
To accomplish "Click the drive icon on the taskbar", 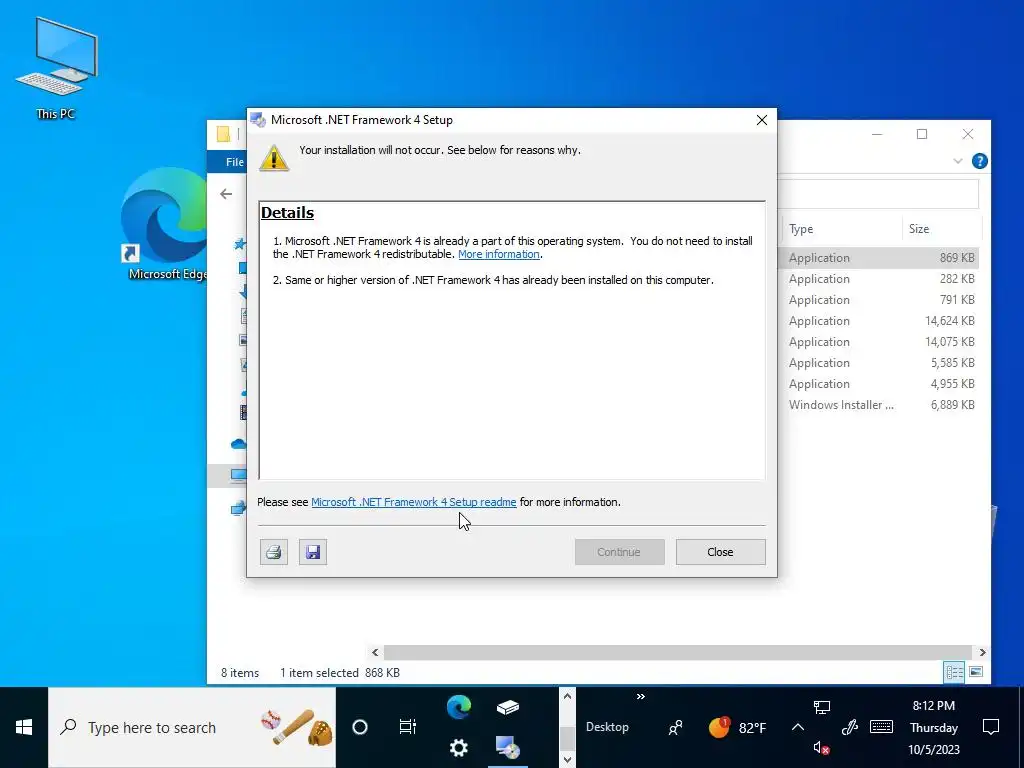I will point(507,707).
